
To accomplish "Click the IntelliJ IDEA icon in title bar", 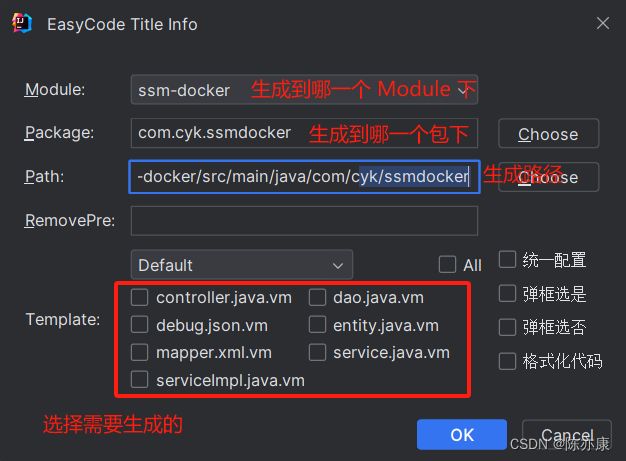I will (22, 23).
